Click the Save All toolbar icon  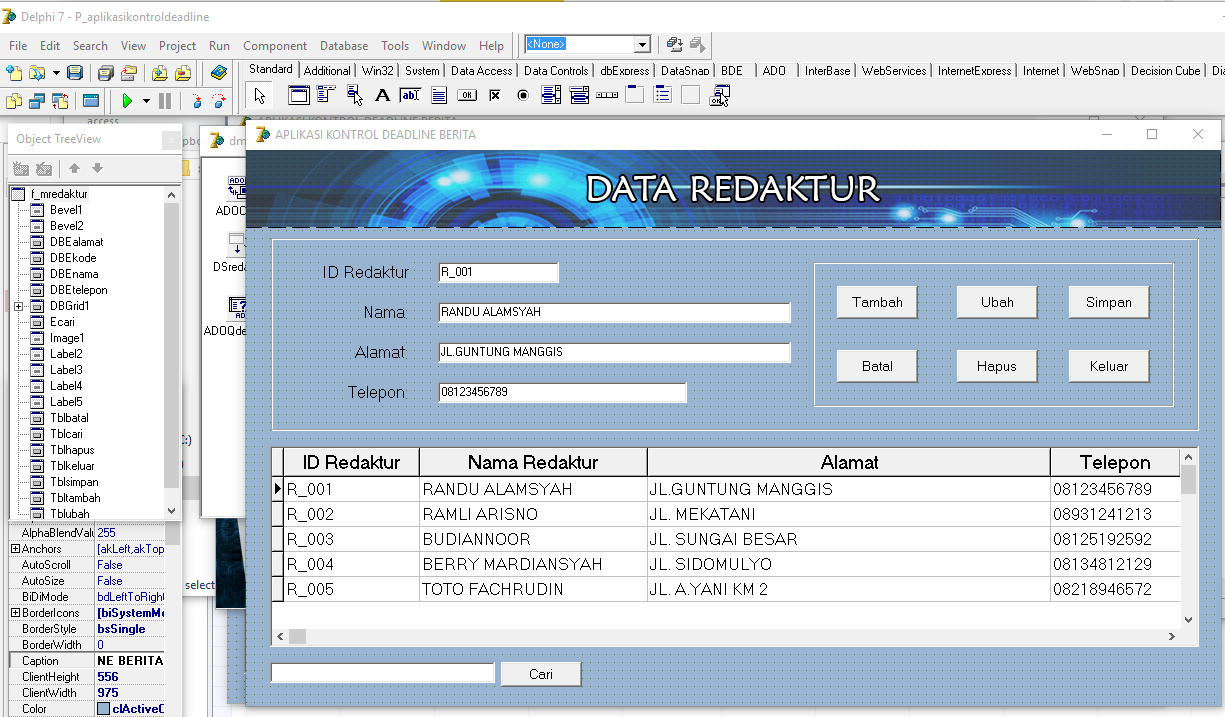[x=105, y=73]
